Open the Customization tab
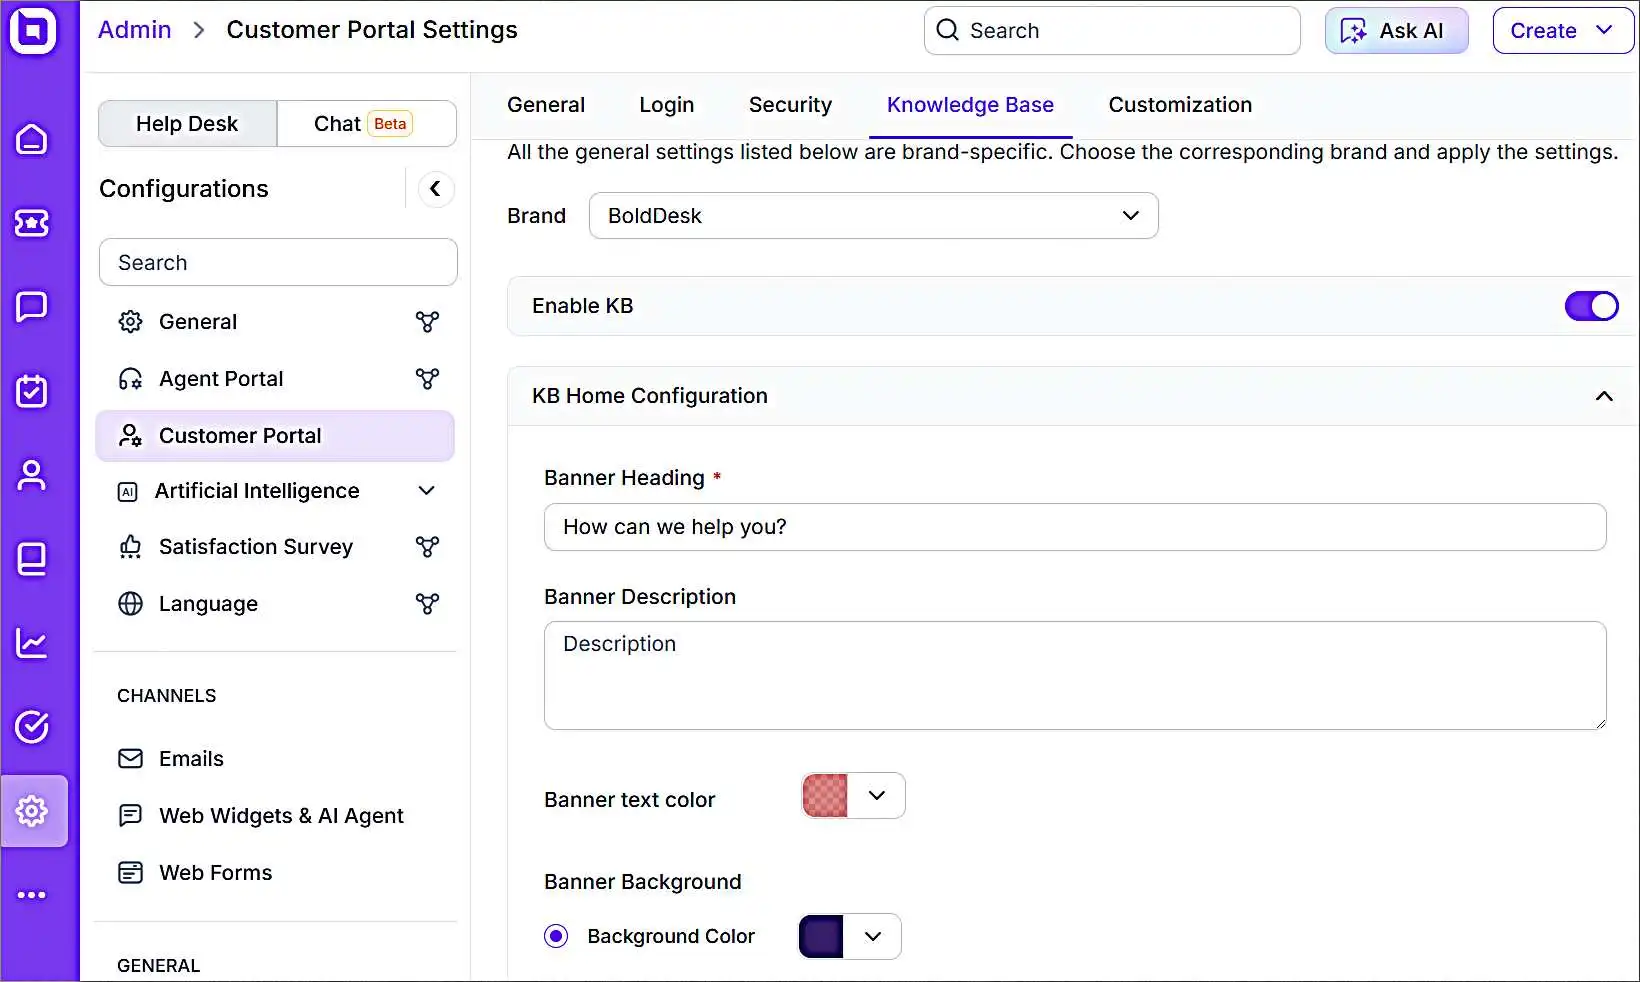This screenshot has height=982, width=1640. [1180, 105]
